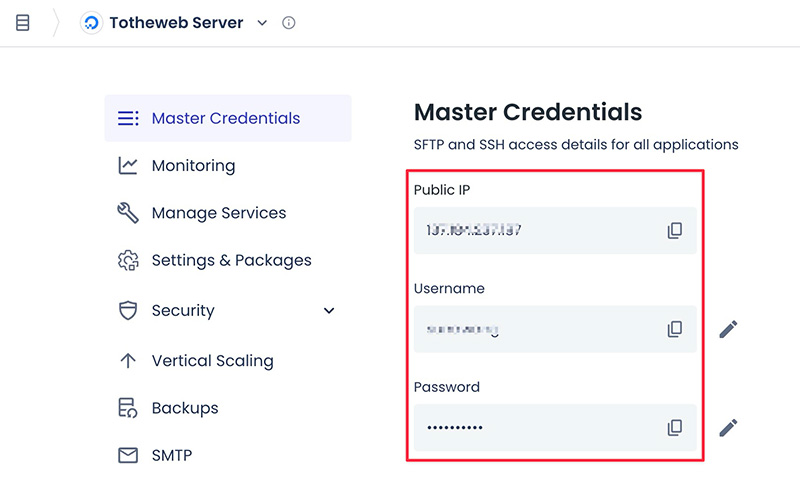The width and height of the screenshot is (800, 478).
Task: Edit the Password with pencil icon
Action: pos(728,428)
